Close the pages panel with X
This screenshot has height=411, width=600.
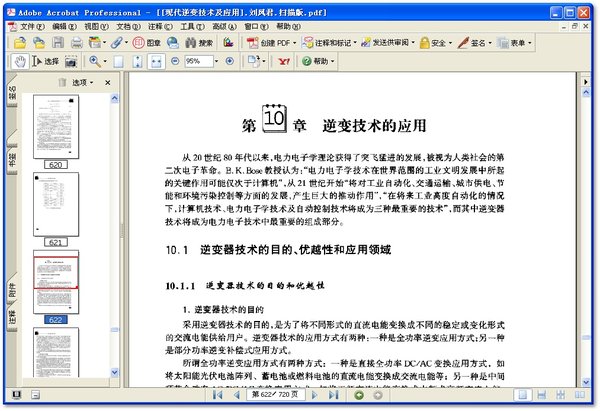[108, 82]
